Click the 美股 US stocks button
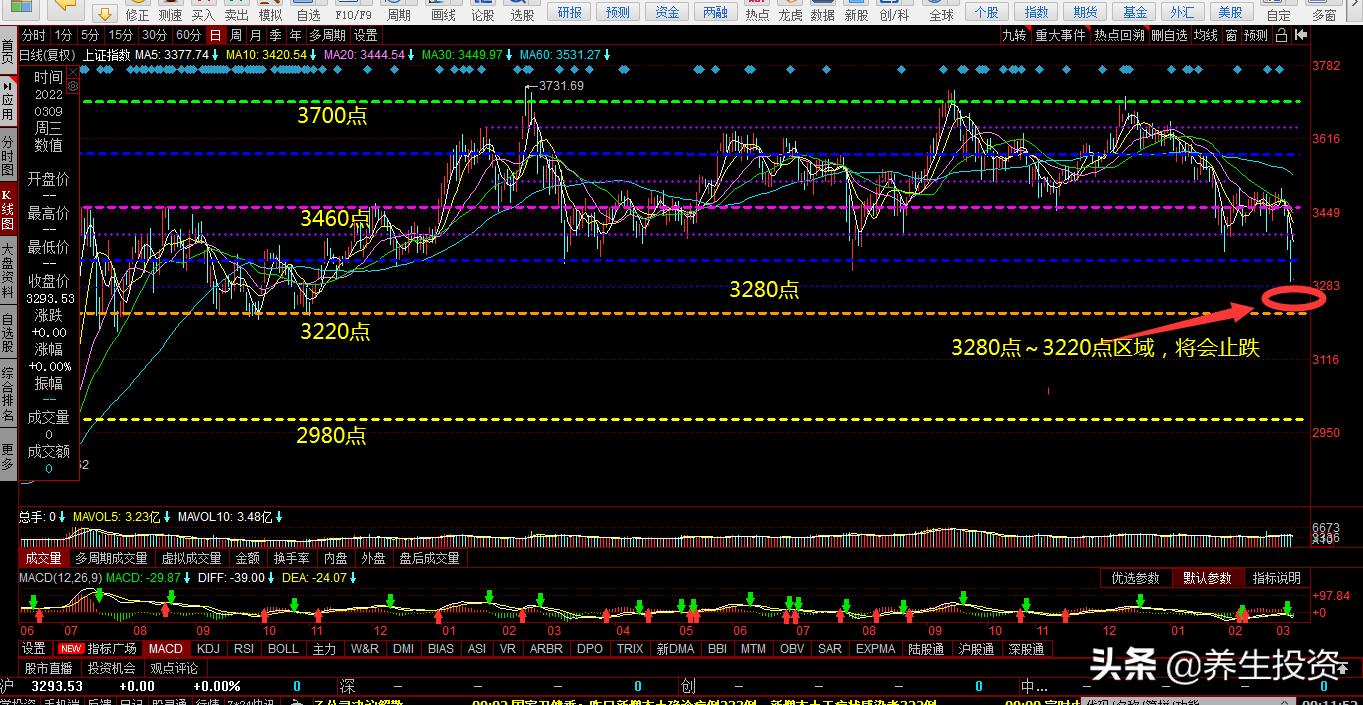1363x705 pixels. 1231,12
